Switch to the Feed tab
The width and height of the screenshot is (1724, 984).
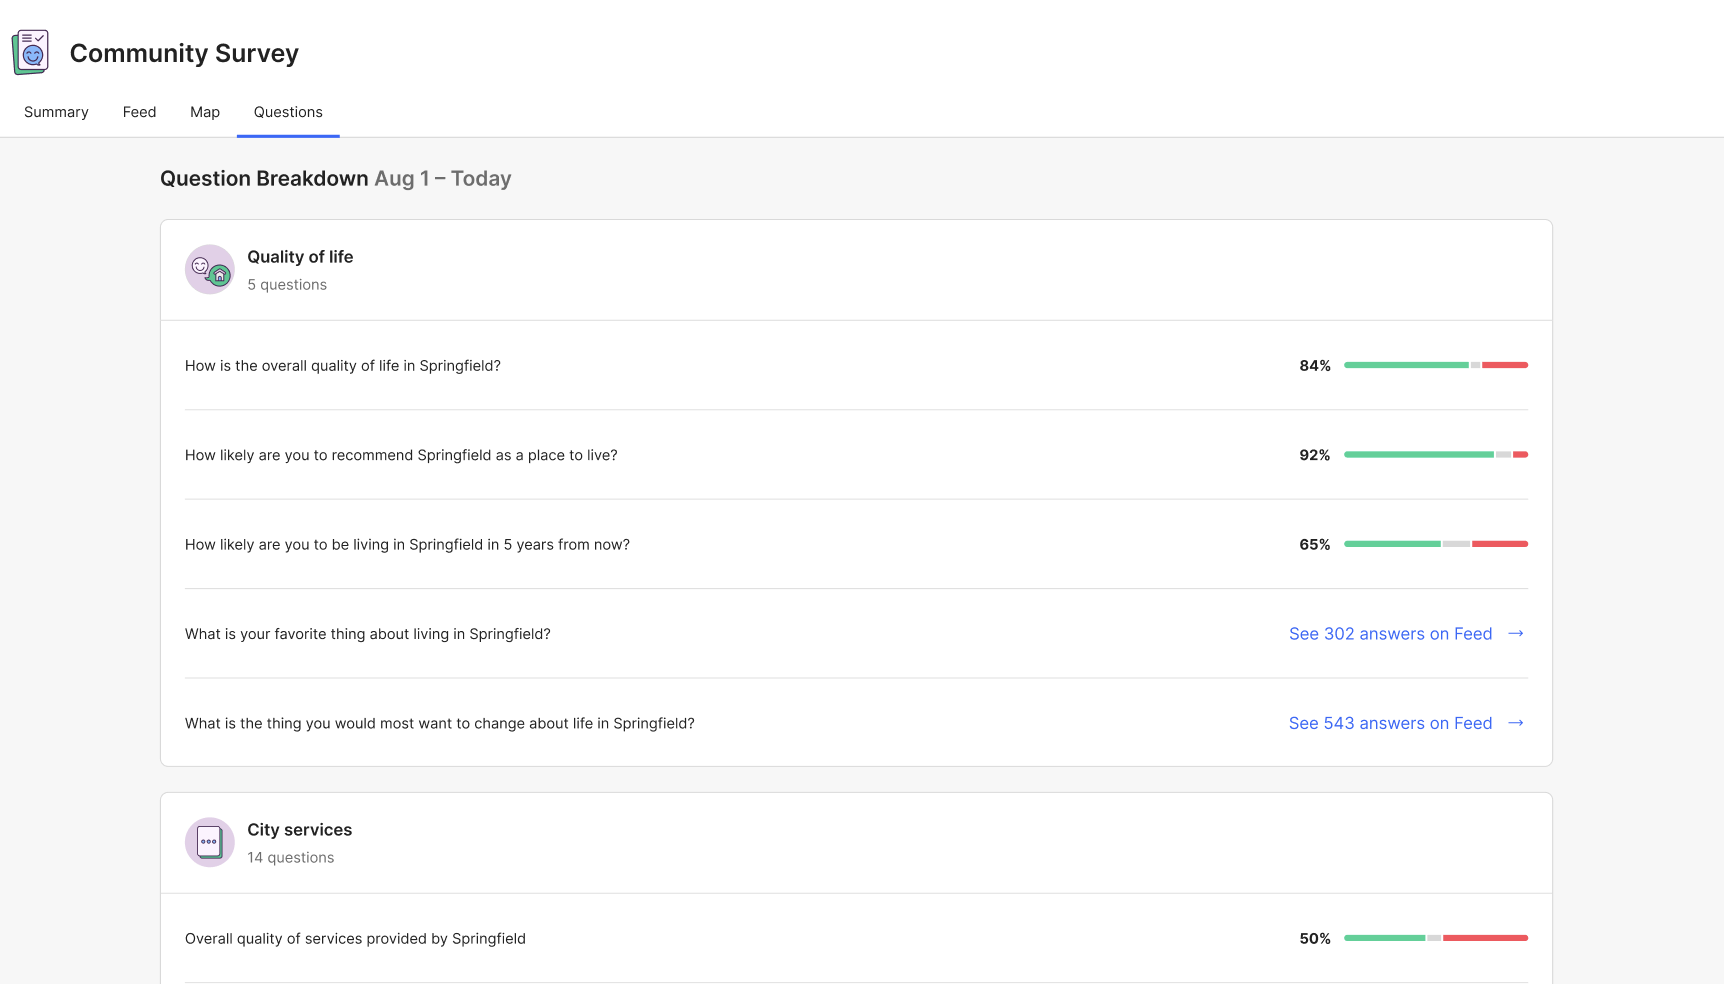tap(139, 112)
